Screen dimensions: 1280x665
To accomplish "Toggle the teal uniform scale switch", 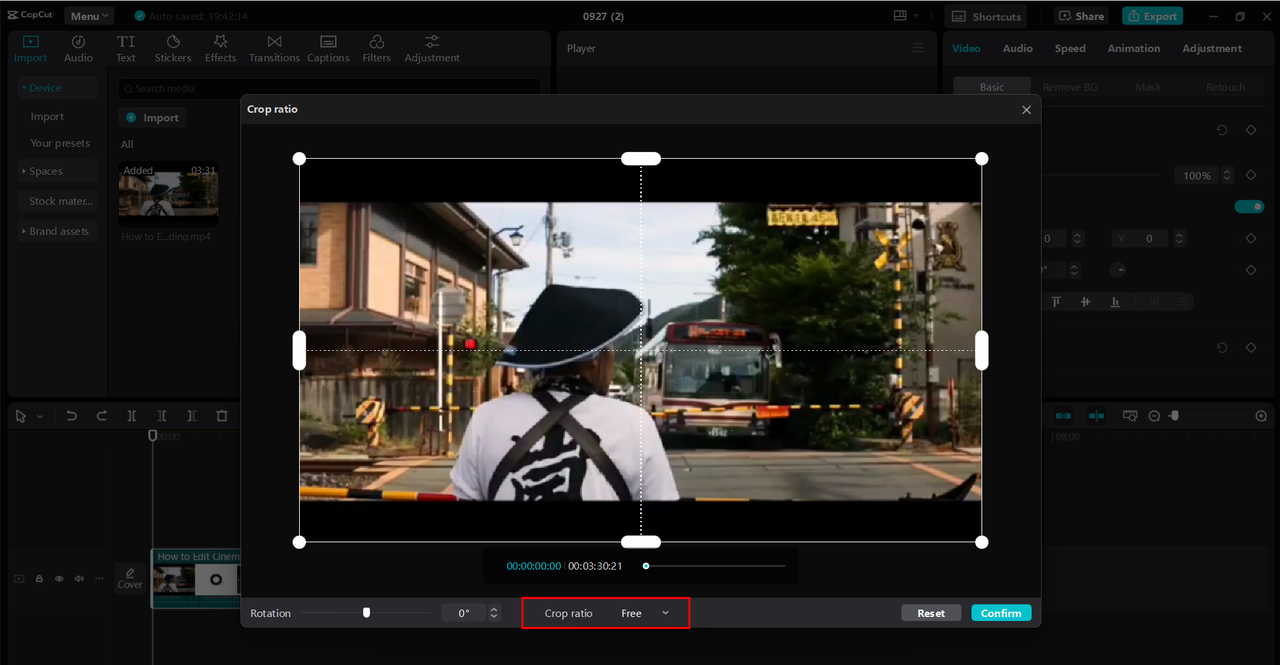I will (x=1249, y=206).
